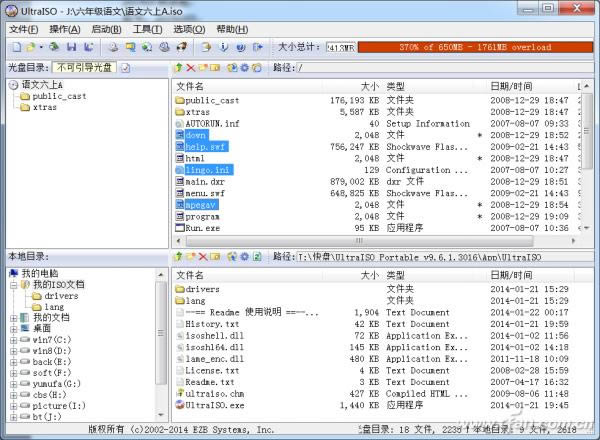Screen dimensions: 600x440
Task: Click the Burn CD/DVD Image icon
Action: pos(182,47)
